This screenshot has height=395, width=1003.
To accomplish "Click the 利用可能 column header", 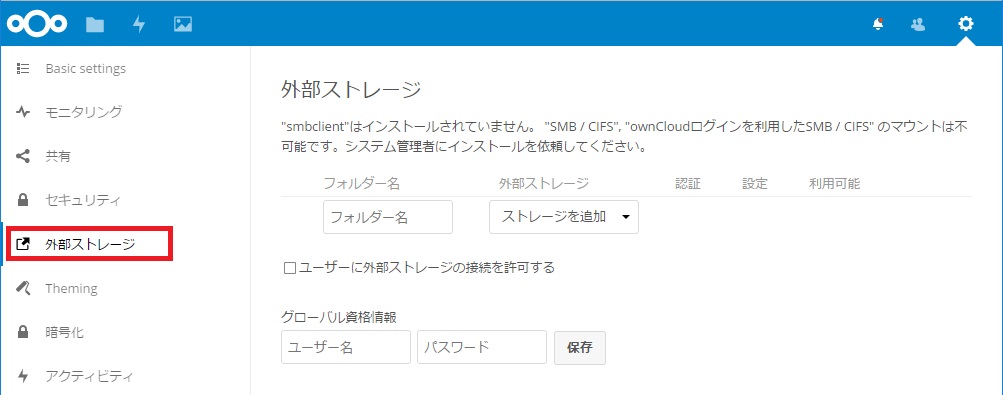I will click(834, 184).
